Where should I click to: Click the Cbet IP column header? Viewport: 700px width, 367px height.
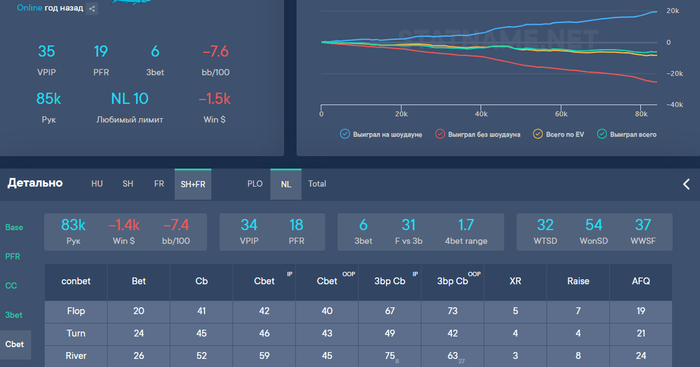click(x=264, y=281)
